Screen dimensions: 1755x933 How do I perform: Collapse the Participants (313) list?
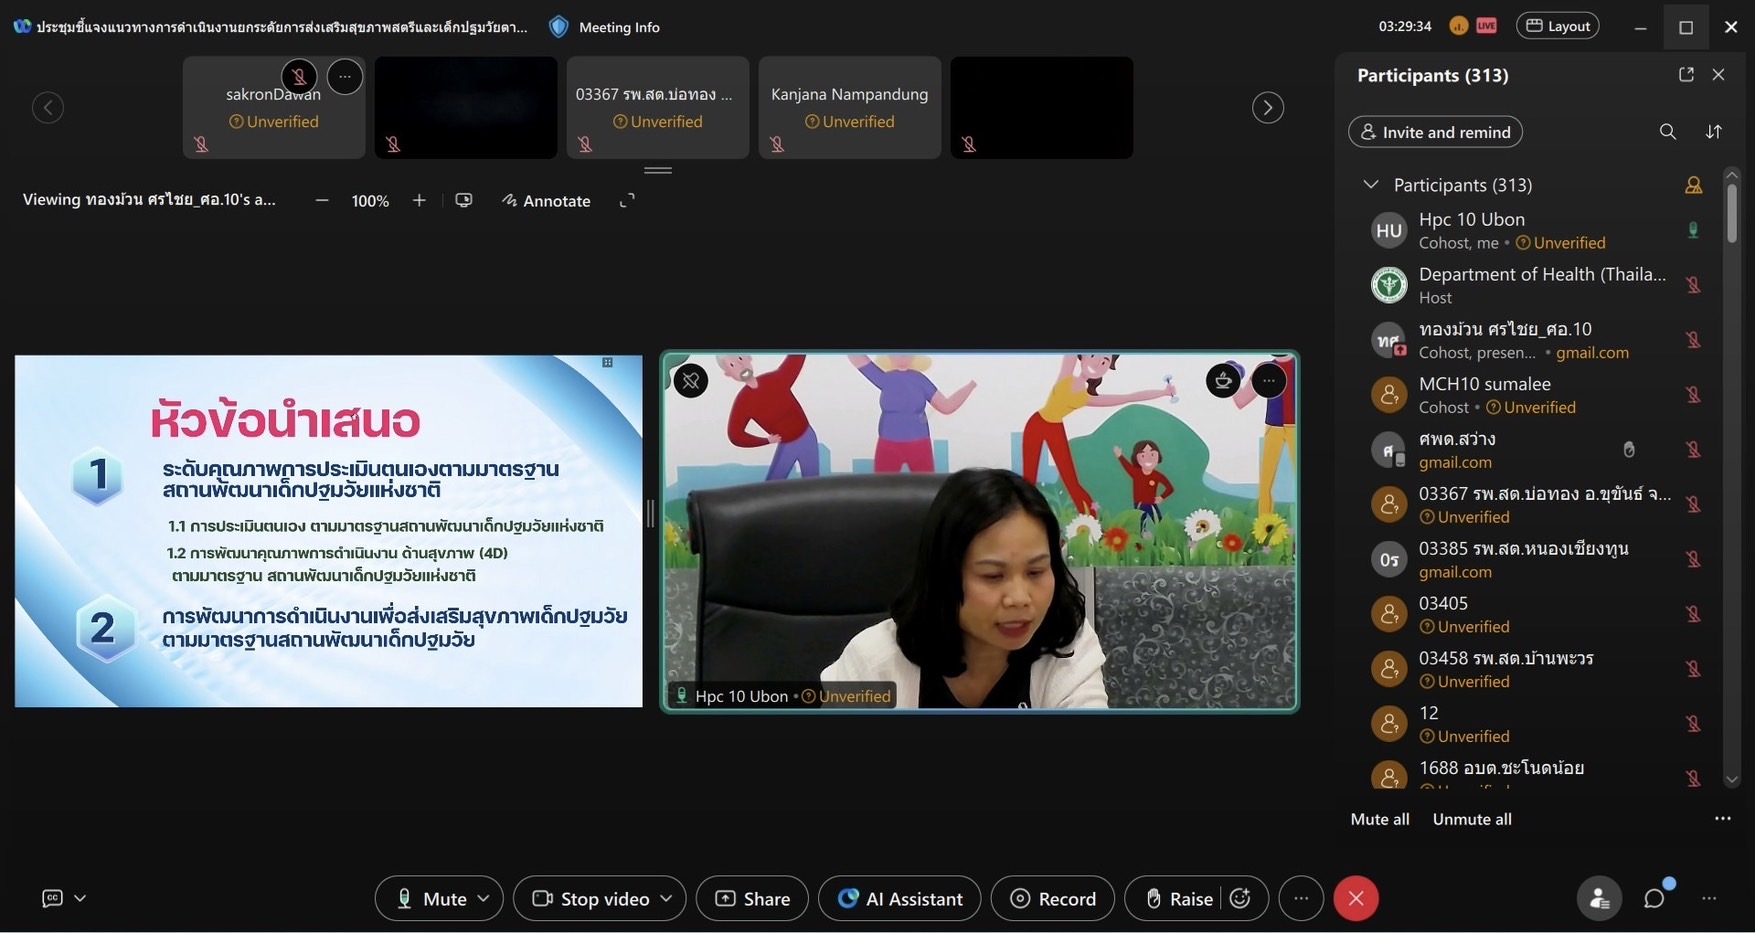[1371, 185]
